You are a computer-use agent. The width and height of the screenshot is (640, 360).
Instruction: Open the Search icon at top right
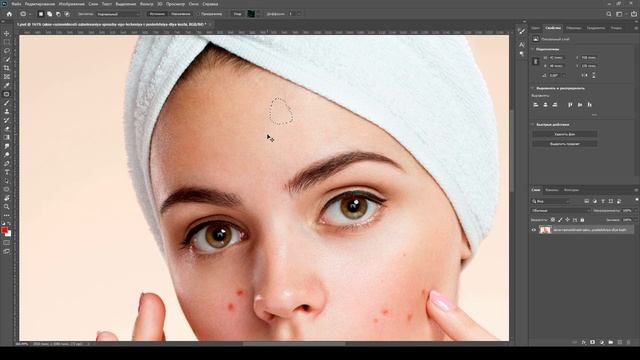tap(609, 14)
